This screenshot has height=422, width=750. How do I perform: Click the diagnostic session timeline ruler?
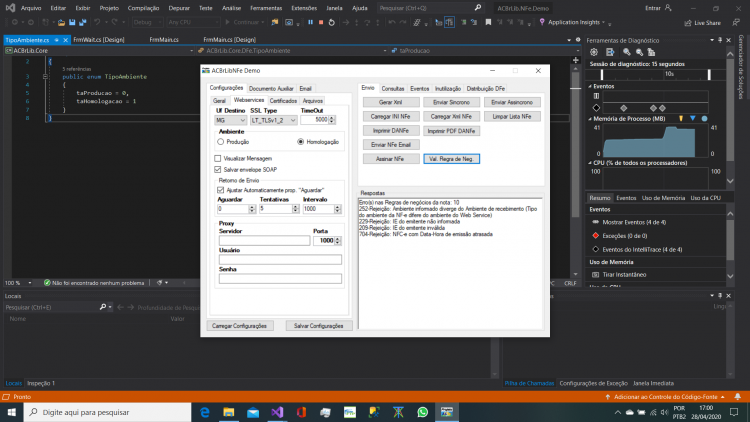tap(655, 74)
